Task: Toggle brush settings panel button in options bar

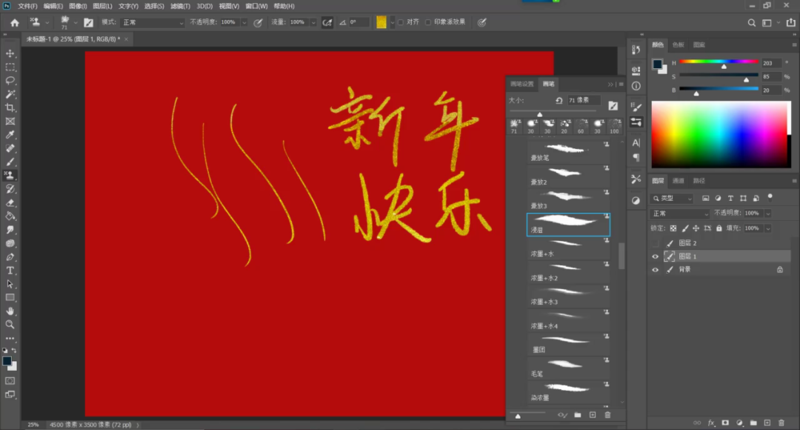Action: point(88,22)
